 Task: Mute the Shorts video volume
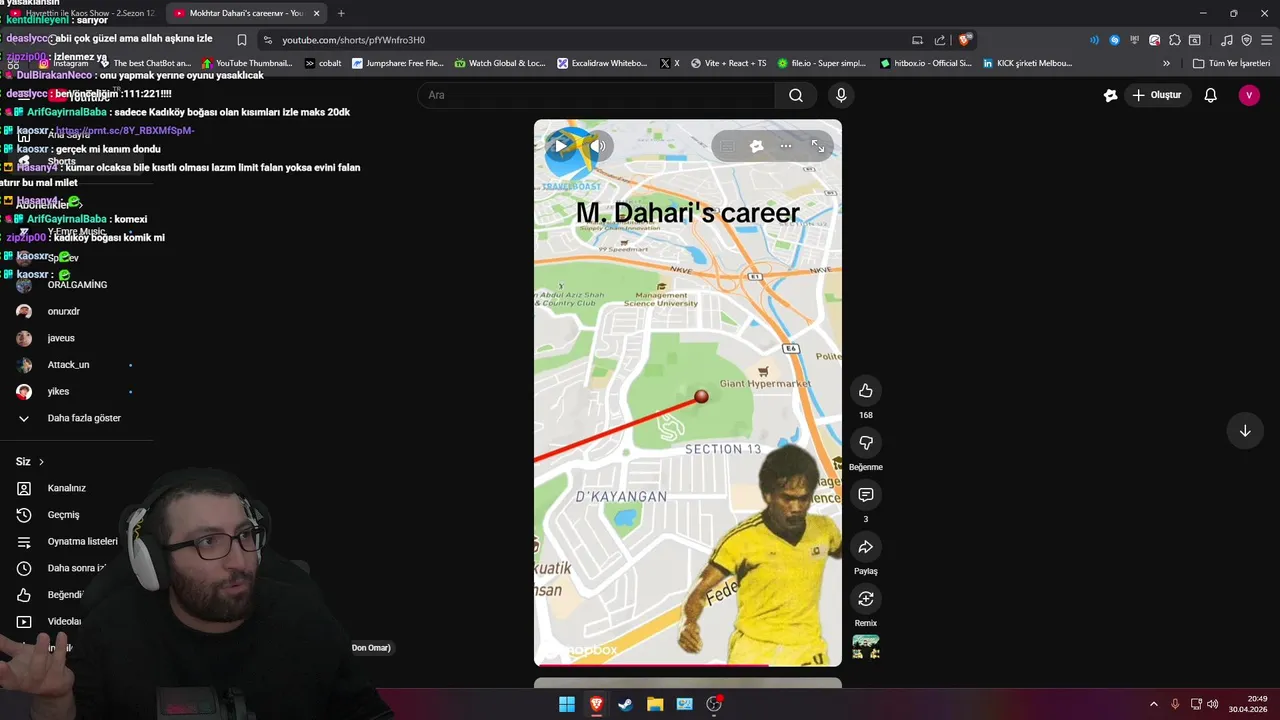(x=598, y=146)
